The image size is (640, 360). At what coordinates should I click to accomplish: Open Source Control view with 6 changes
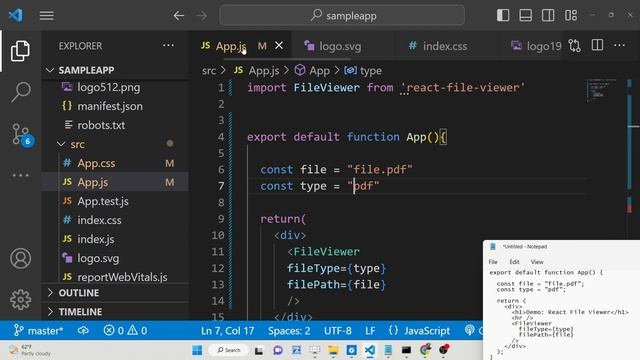tap(21, 134)
